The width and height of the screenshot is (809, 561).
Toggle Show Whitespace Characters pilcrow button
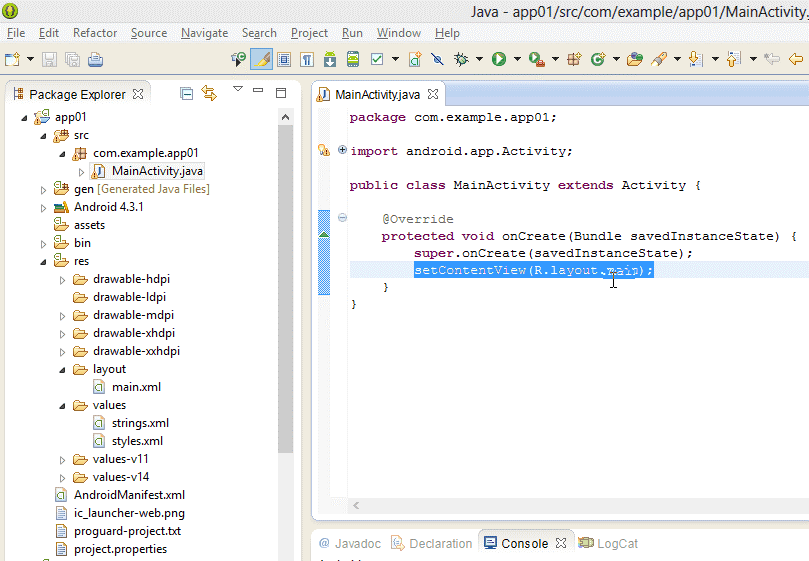[307, 59]
